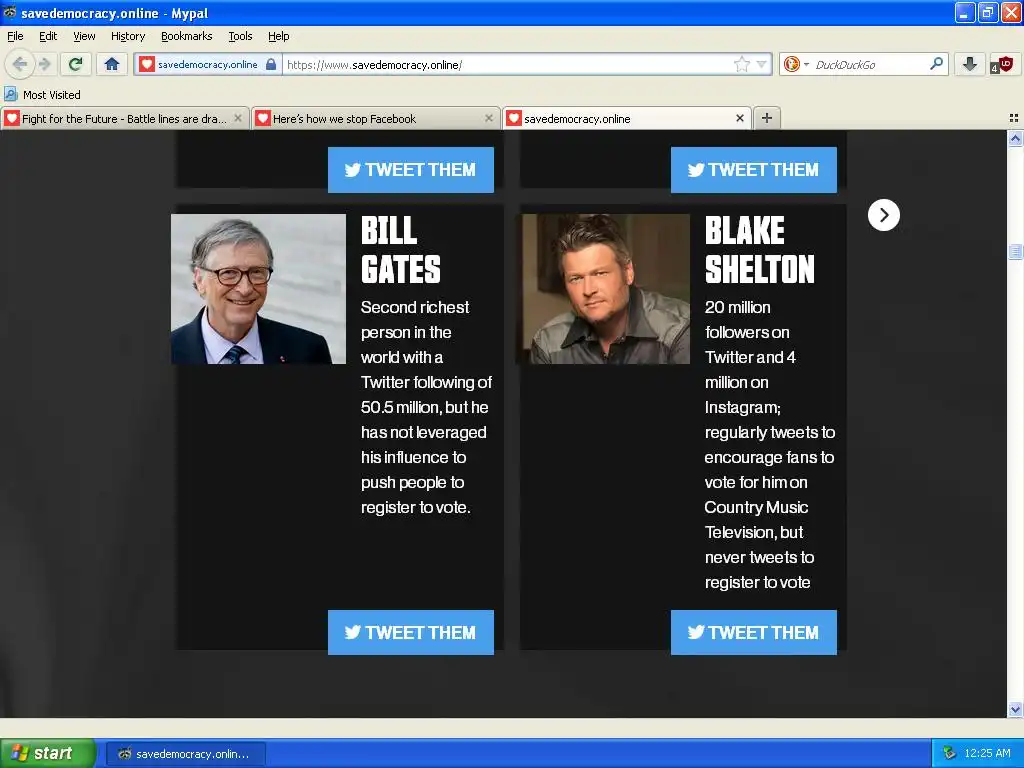Click Tweet Them under Blake Shelton

(x=754, y=632)
